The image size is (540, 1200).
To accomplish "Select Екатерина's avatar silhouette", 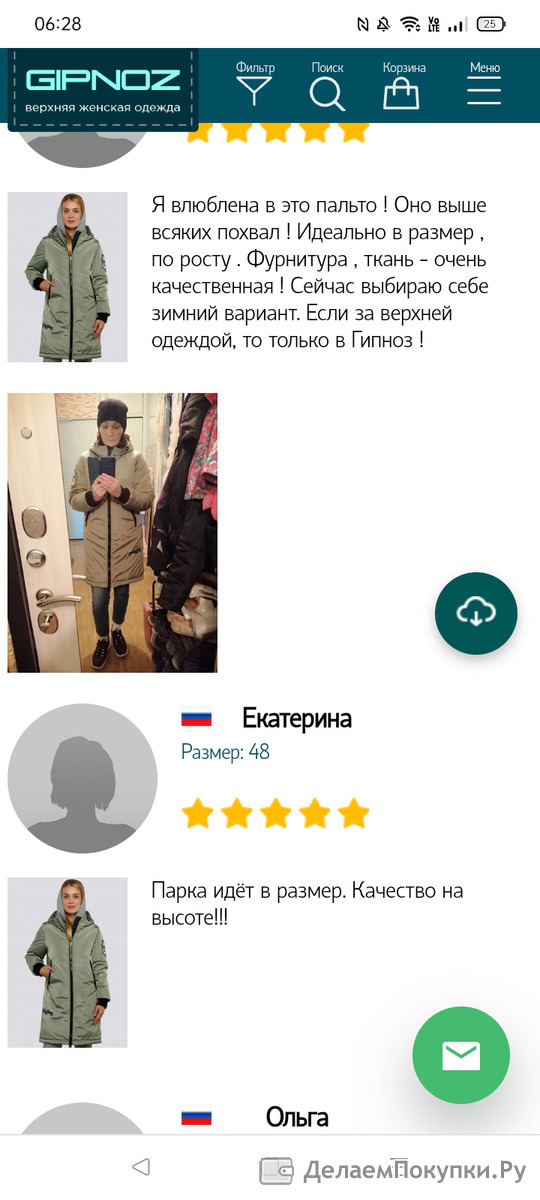I will coord(82,778).
